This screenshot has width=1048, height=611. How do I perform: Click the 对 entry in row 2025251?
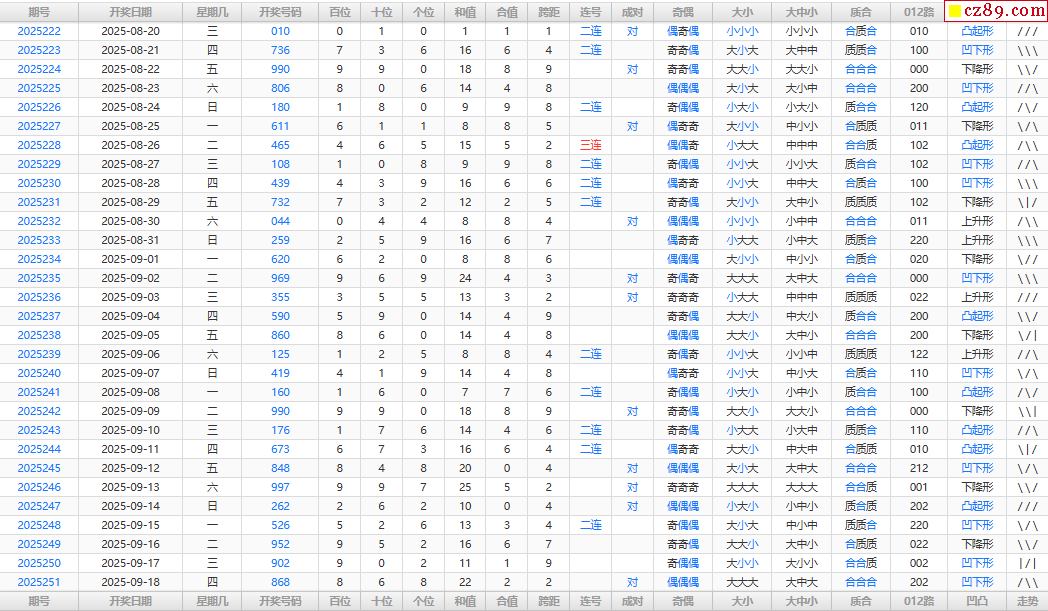pos(632,582)
